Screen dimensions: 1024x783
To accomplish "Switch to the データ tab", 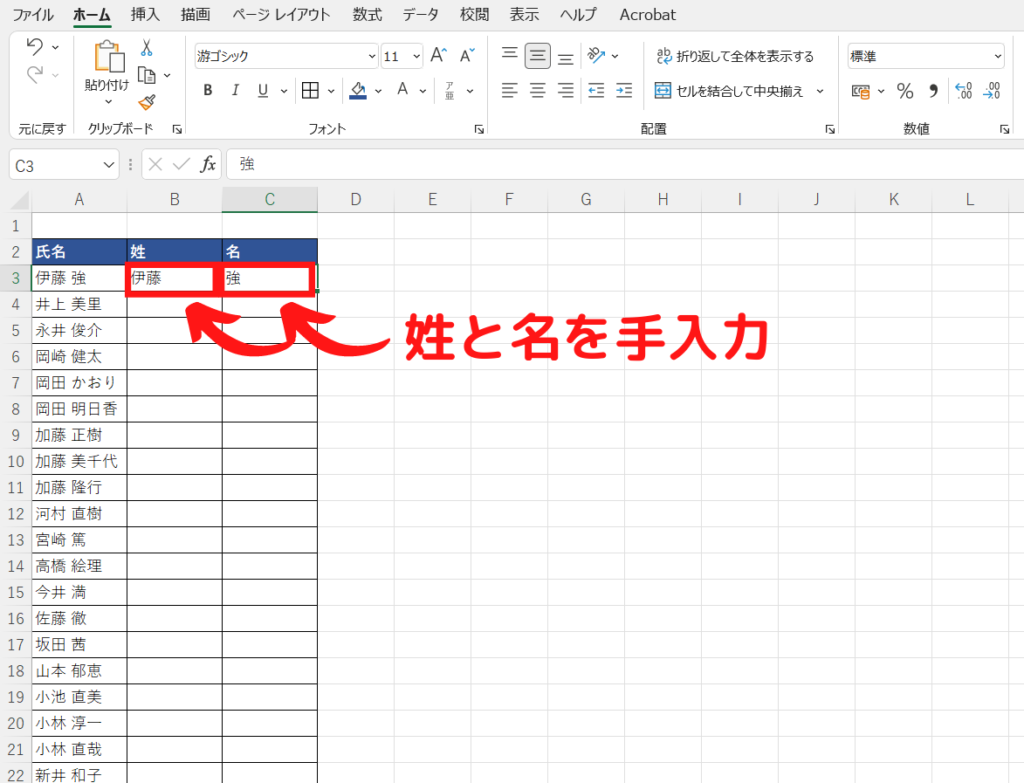I will (x=421, y=14).
